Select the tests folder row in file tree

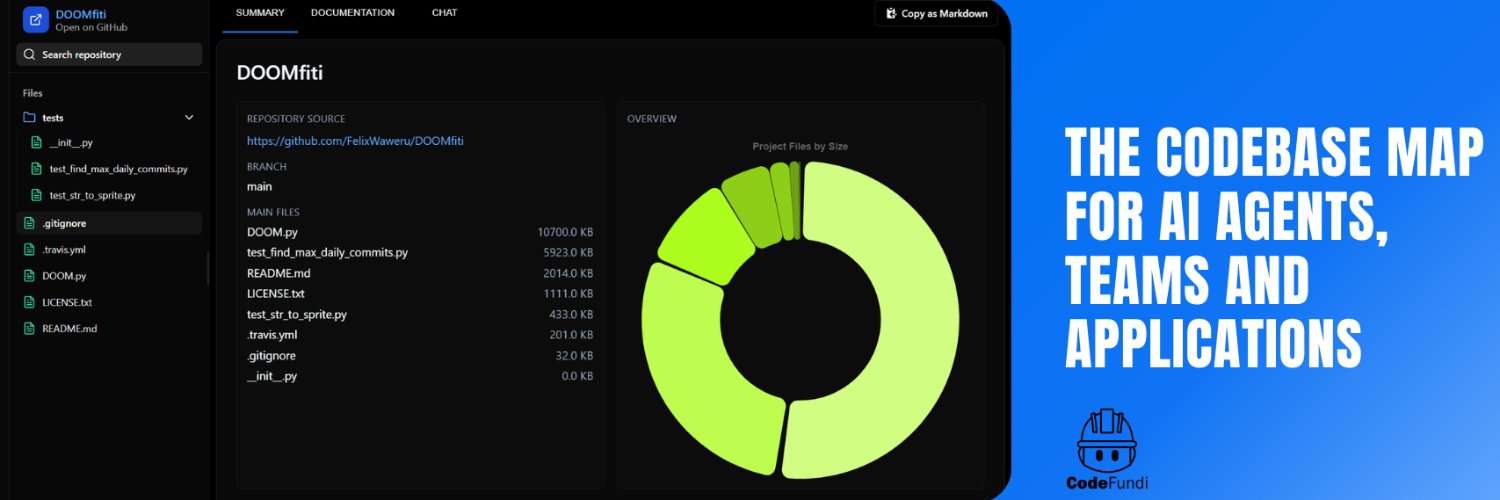pyautogui.click(x=110, y=118)
